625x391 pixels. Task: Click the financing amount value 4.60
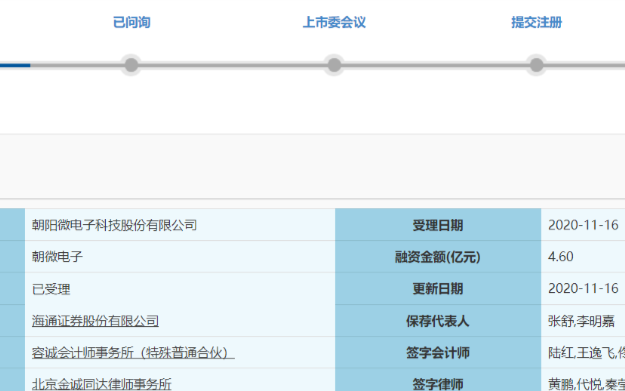point(560,257)
